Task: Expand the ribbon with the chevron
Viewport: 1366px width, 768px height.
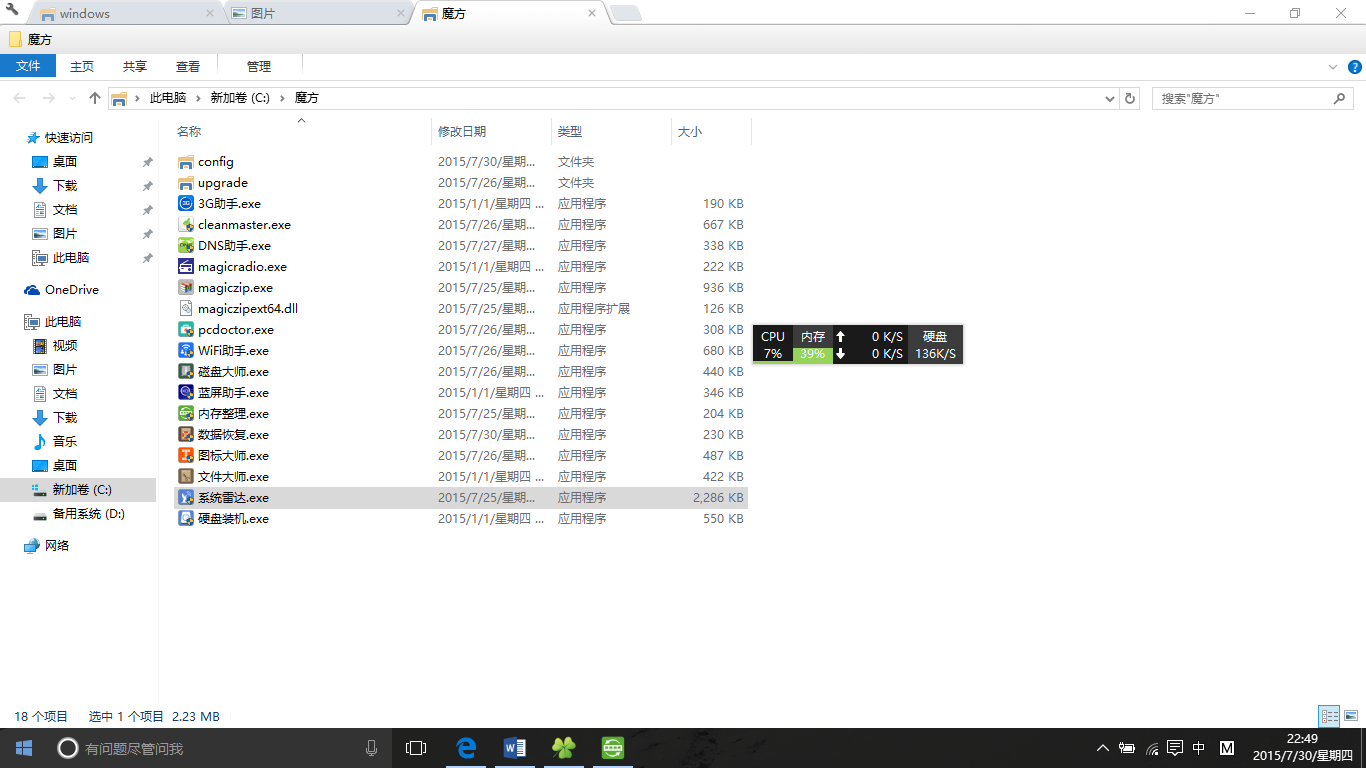Action: [x=1333, y=67]
